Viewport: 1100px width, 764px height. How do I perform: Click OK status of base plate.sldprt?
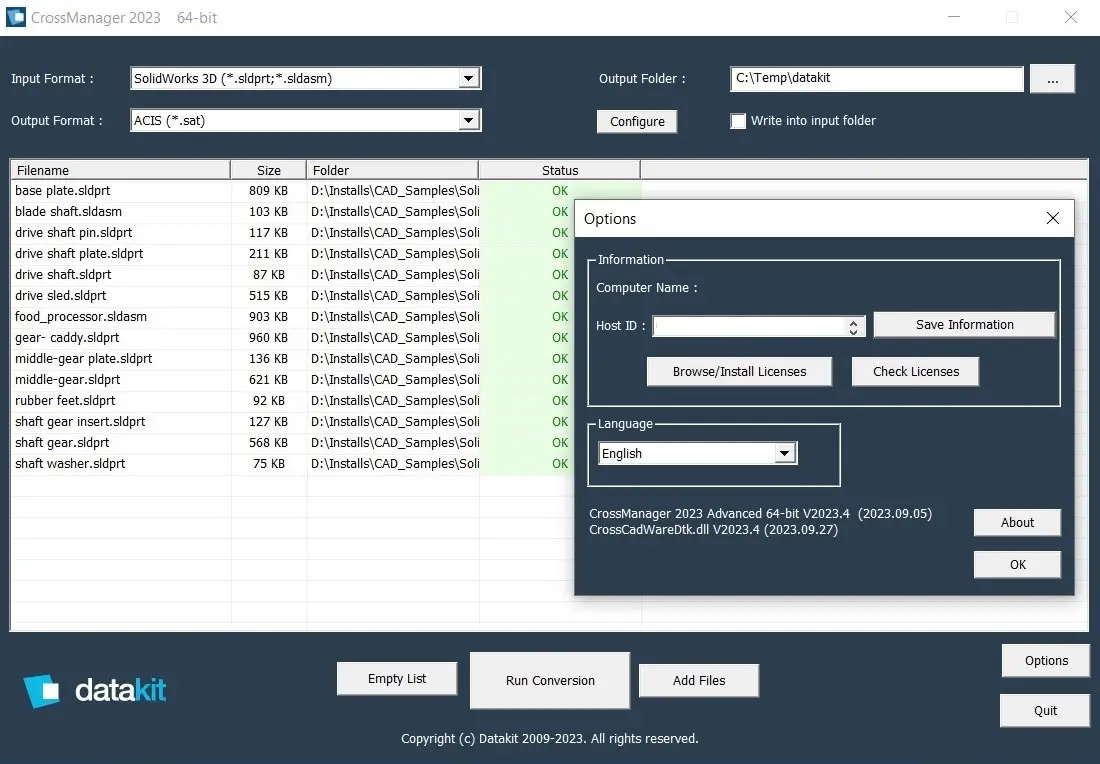point(560,191)
